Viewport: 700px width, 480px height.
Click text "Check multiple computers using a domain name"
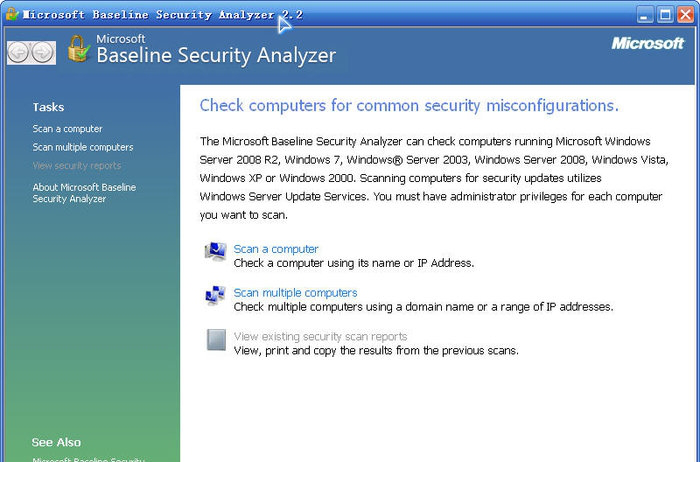pyautogui.click(x=354, y=307)
